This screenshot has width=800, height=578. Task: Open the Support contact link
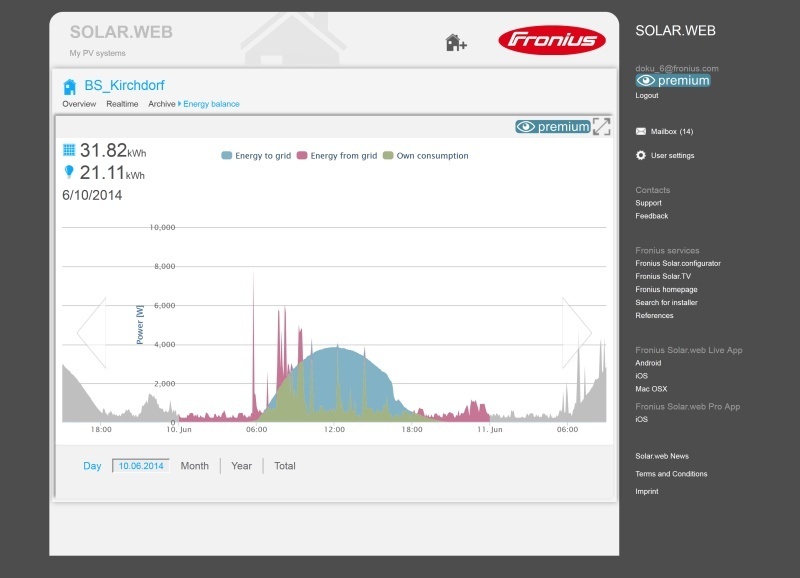(x=648, y=203)
